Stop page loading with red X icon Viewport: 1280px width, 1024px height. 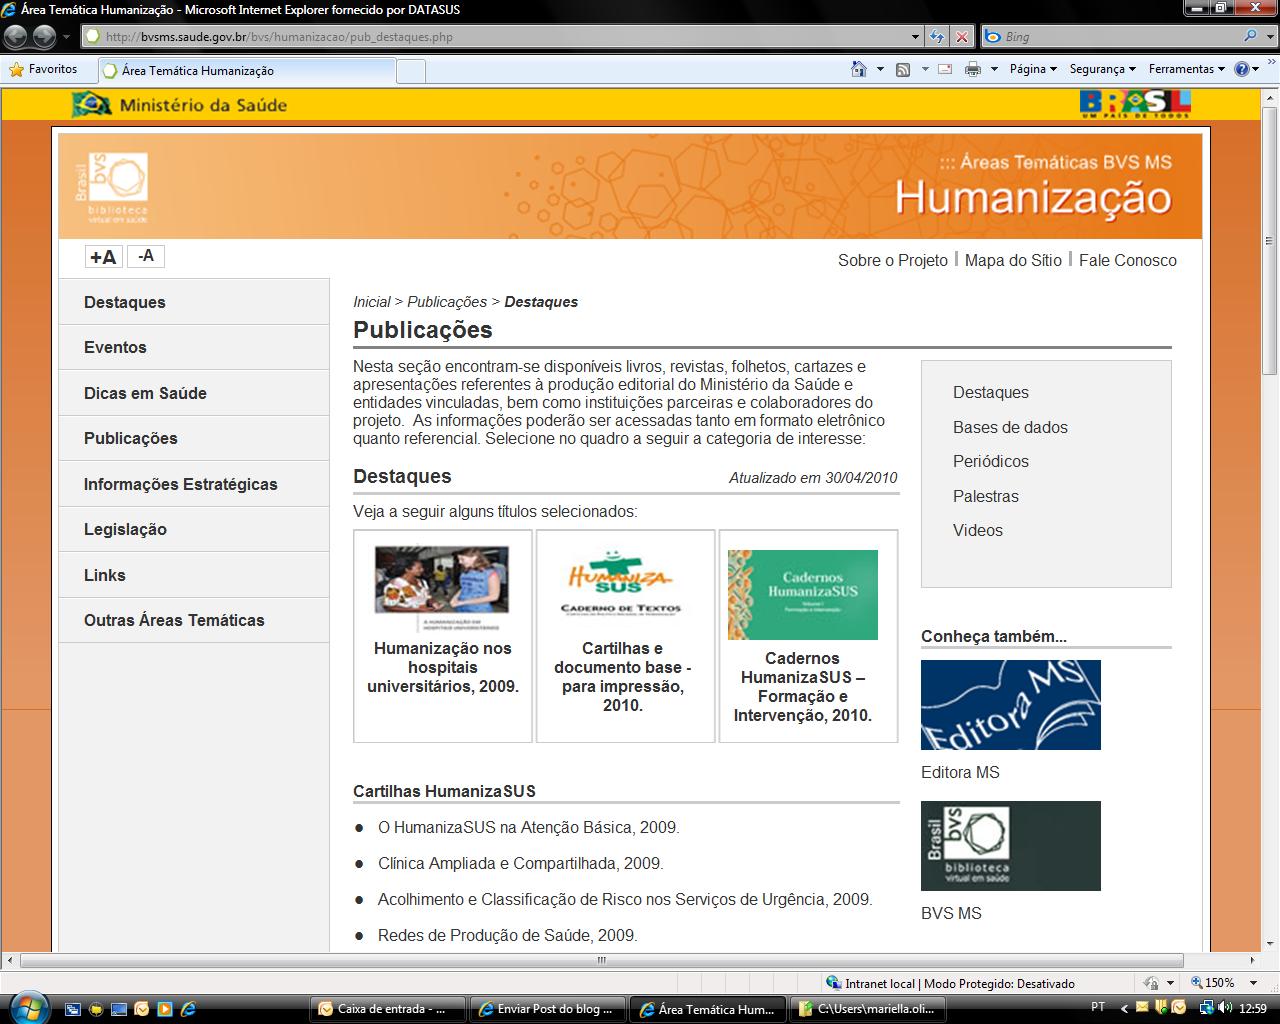click(961, 37)
